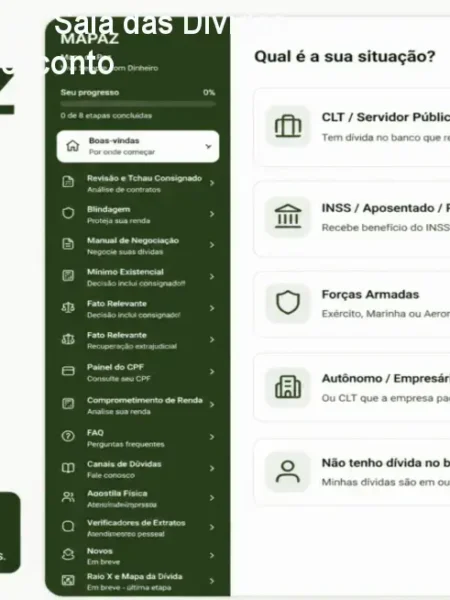Image resolution: width=450 pixels, height=600 pixels.
Task: Expand the Novos row chevron
Action: 212,555
